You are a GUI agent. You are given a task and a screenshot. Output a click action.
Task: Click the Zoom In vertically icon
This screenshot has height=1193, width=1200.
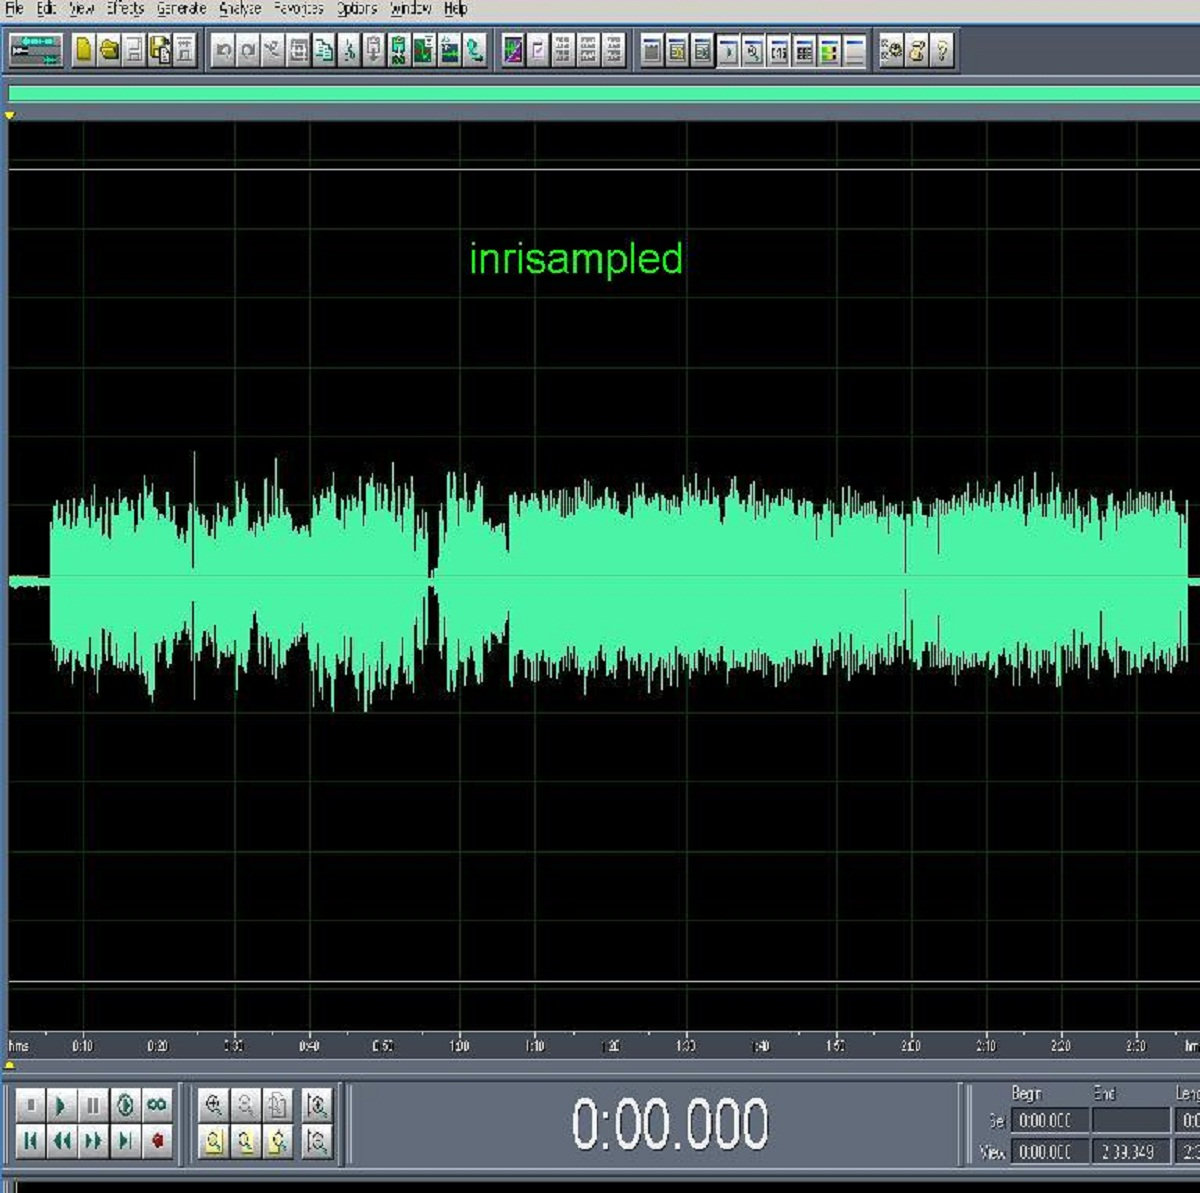click(316, 1106)
